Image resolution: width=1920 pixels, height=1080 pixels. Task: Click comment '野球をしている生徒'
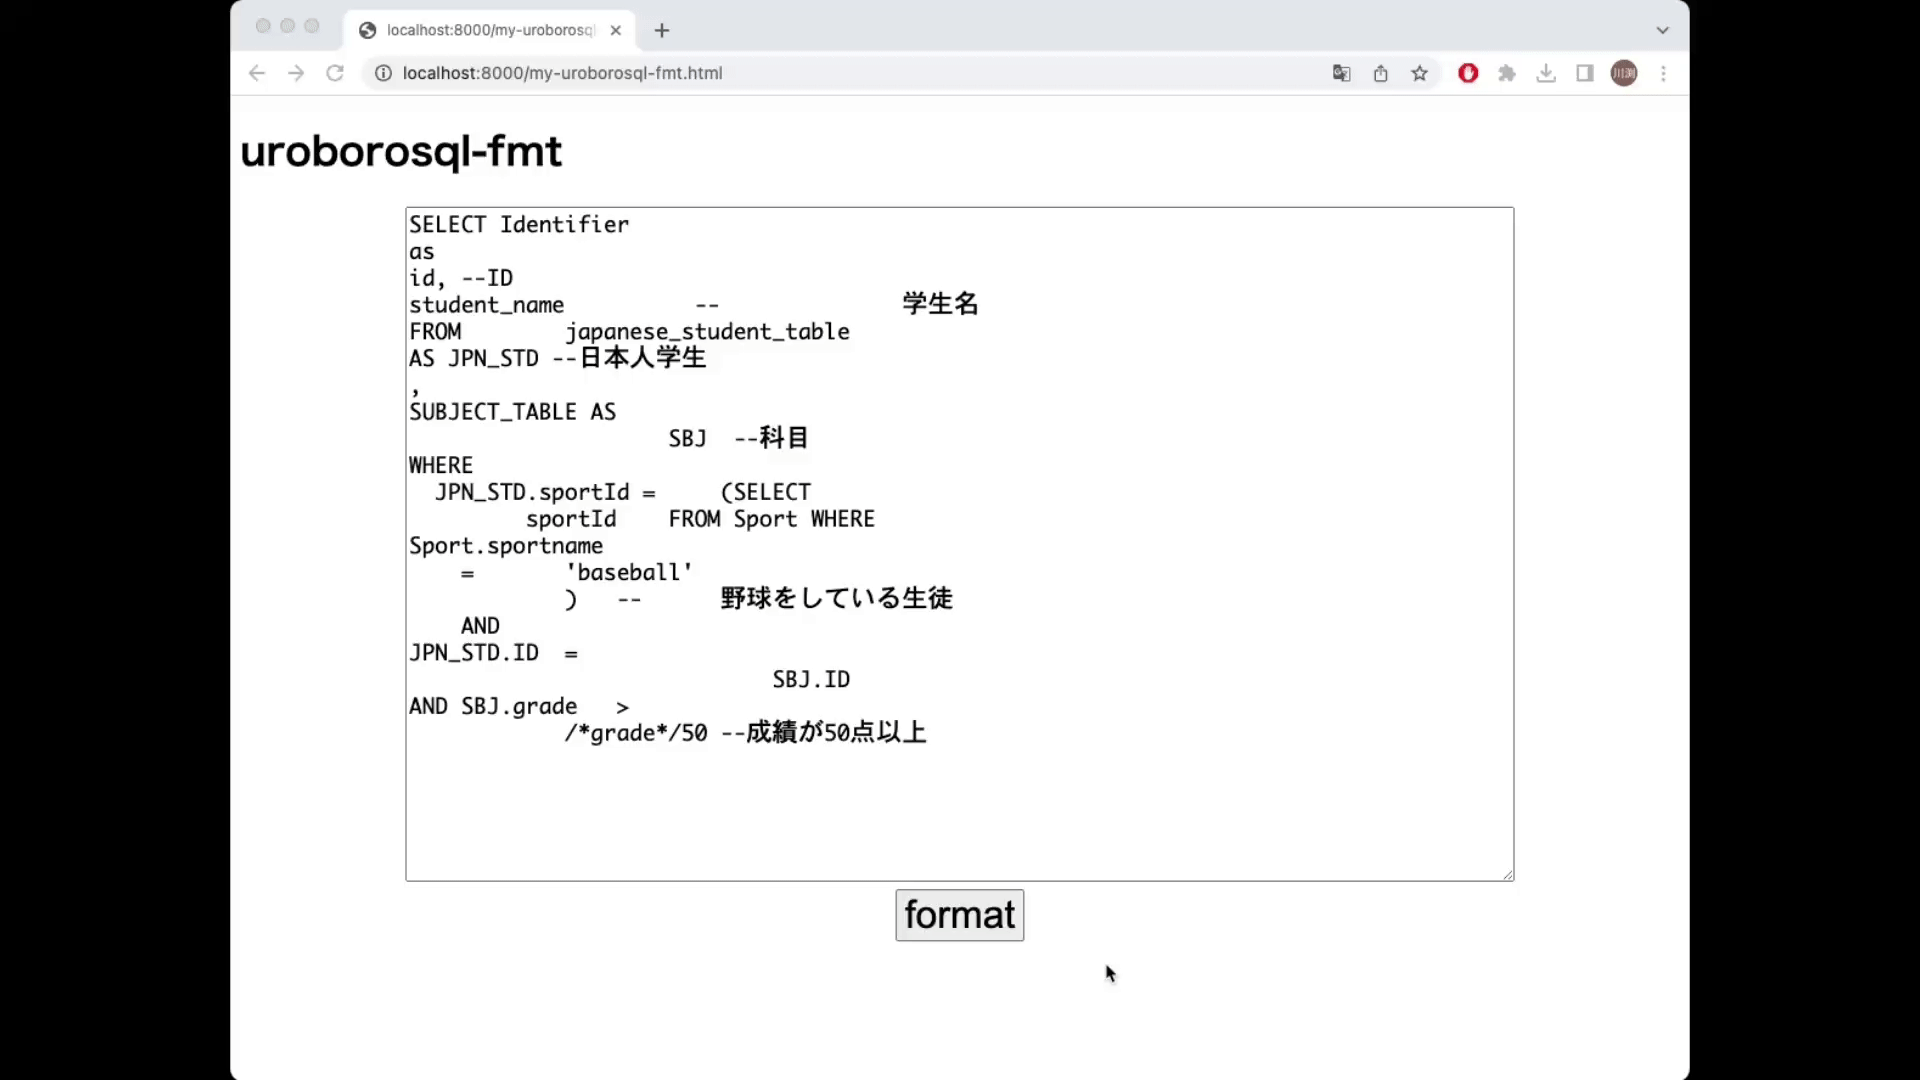pyautogui.click(x=837, y=598)
